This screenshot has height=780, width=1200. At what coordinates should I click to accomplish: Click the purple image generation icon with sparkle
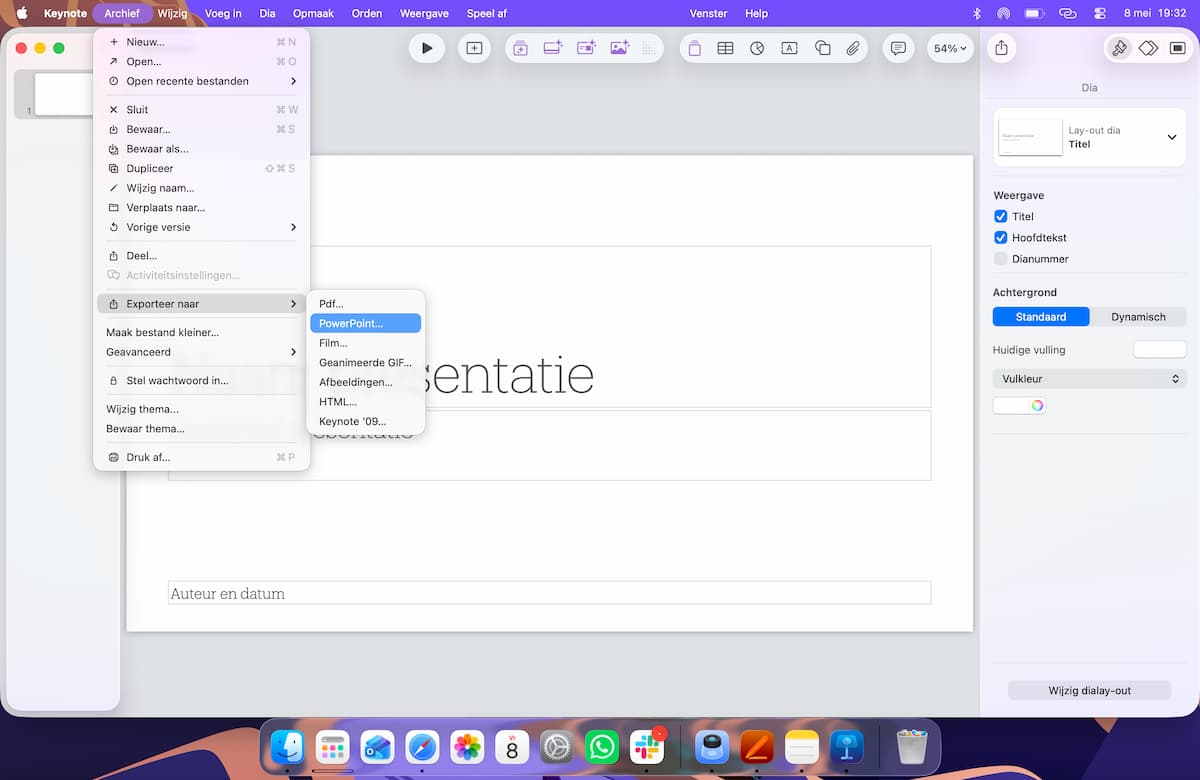click(619, 48)
